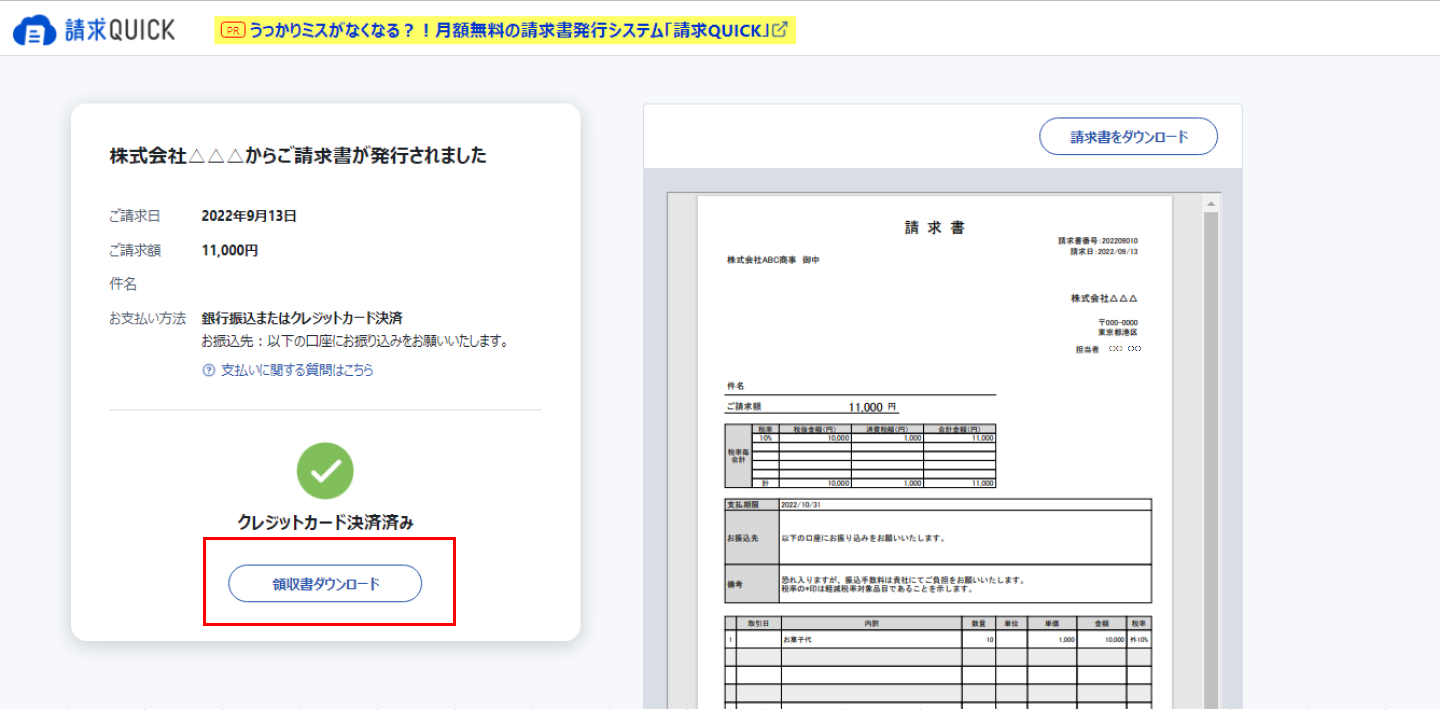This screenshot has width=1440, height=710.
Task: Select the invoice number 202209010 line
Action: pyautogui.click(x=1098, y=241)
